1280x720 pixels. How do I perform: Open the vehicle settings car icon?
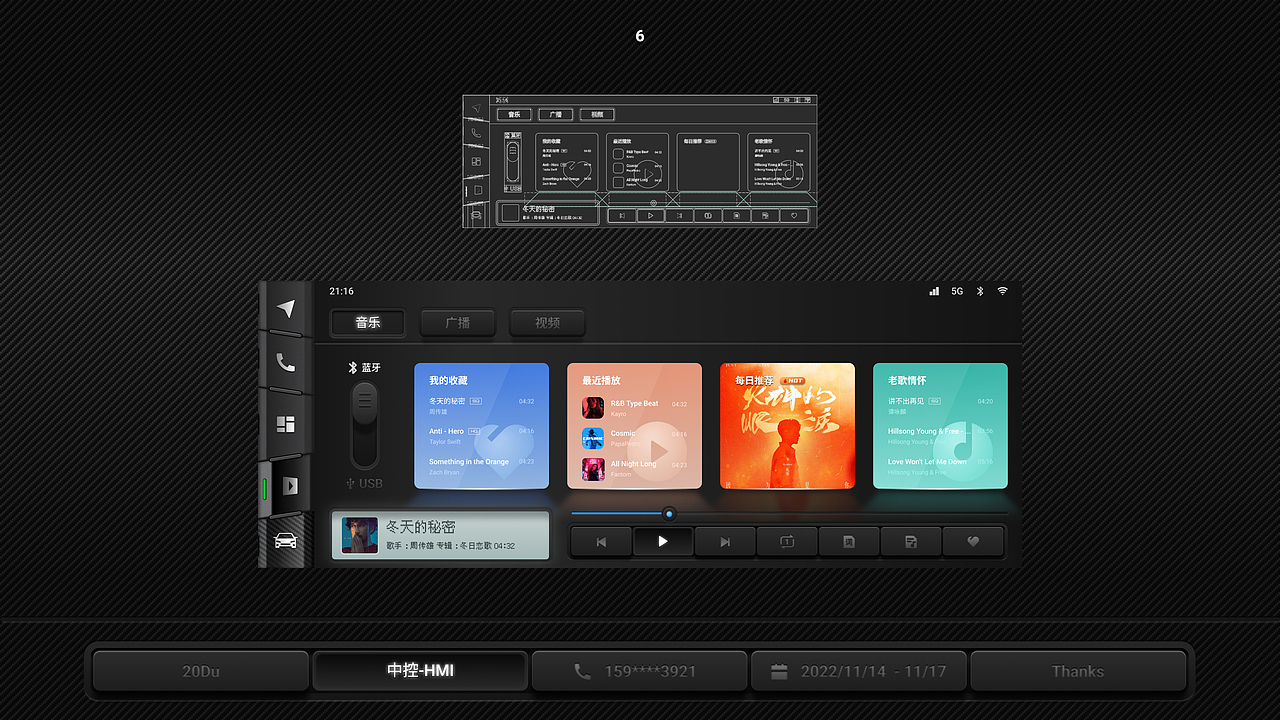tap(286, 540)
